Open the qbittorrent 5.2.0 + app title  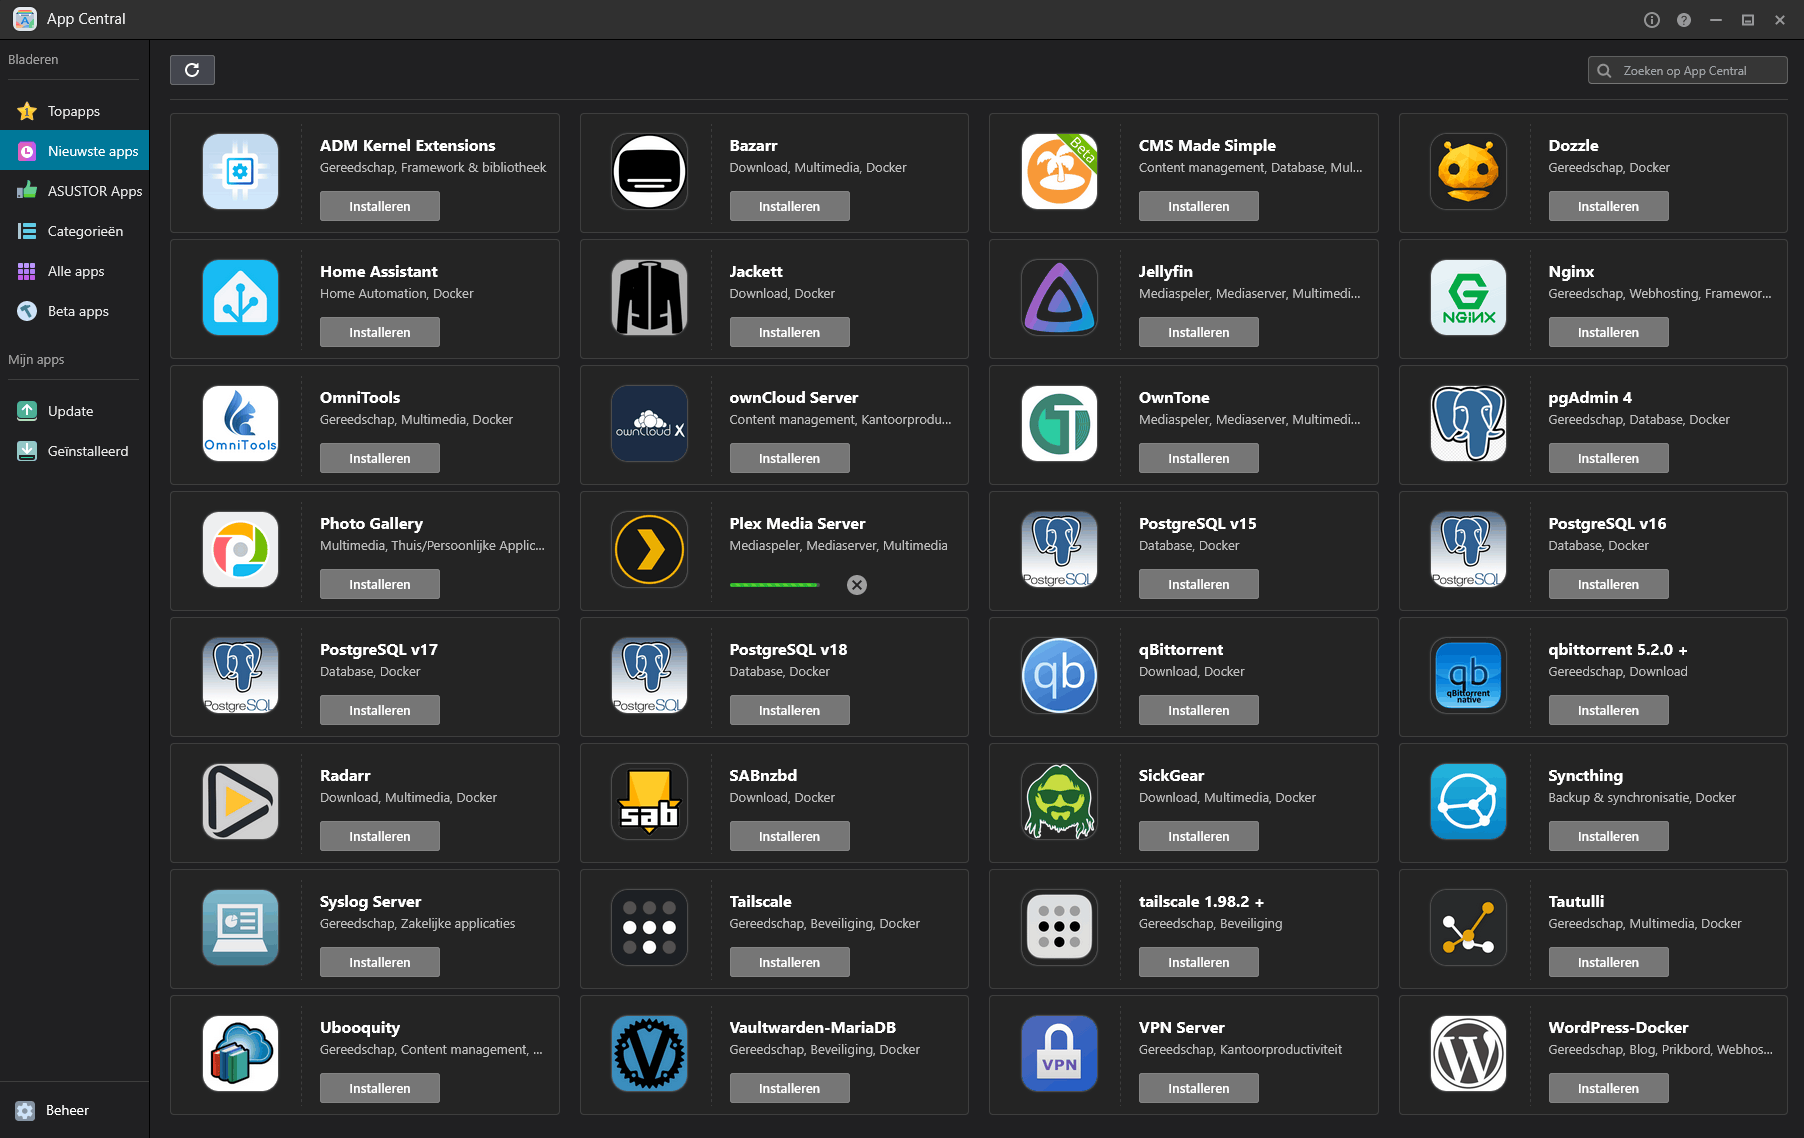pos(1617,649)
